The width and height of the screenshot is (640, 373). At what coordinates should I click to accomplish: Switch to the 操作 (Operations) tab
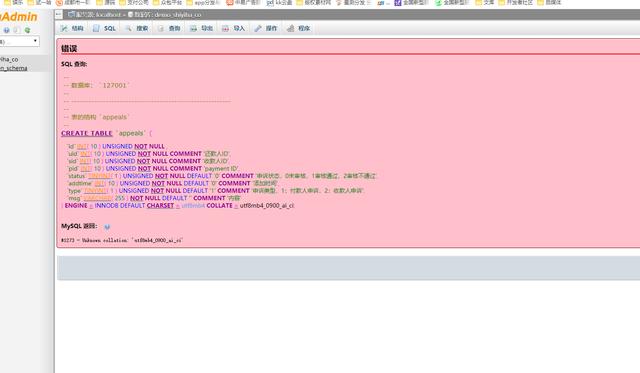tap(266, 29)
